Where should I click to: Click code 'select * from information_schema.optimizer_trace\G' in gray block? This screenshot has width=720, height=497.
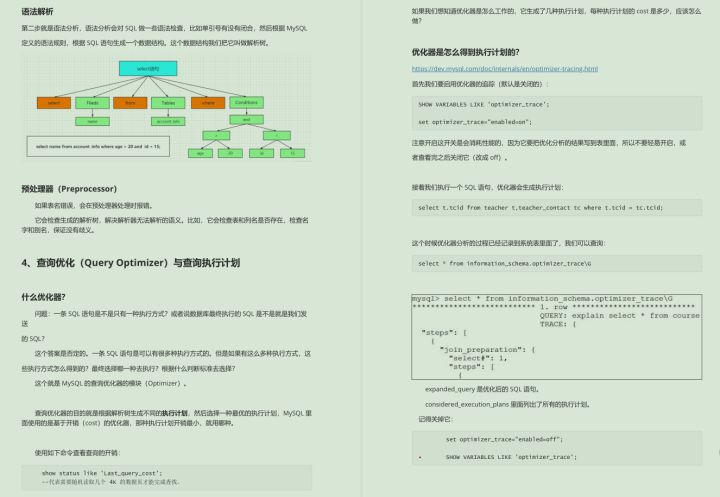click(x=505, y=264)
